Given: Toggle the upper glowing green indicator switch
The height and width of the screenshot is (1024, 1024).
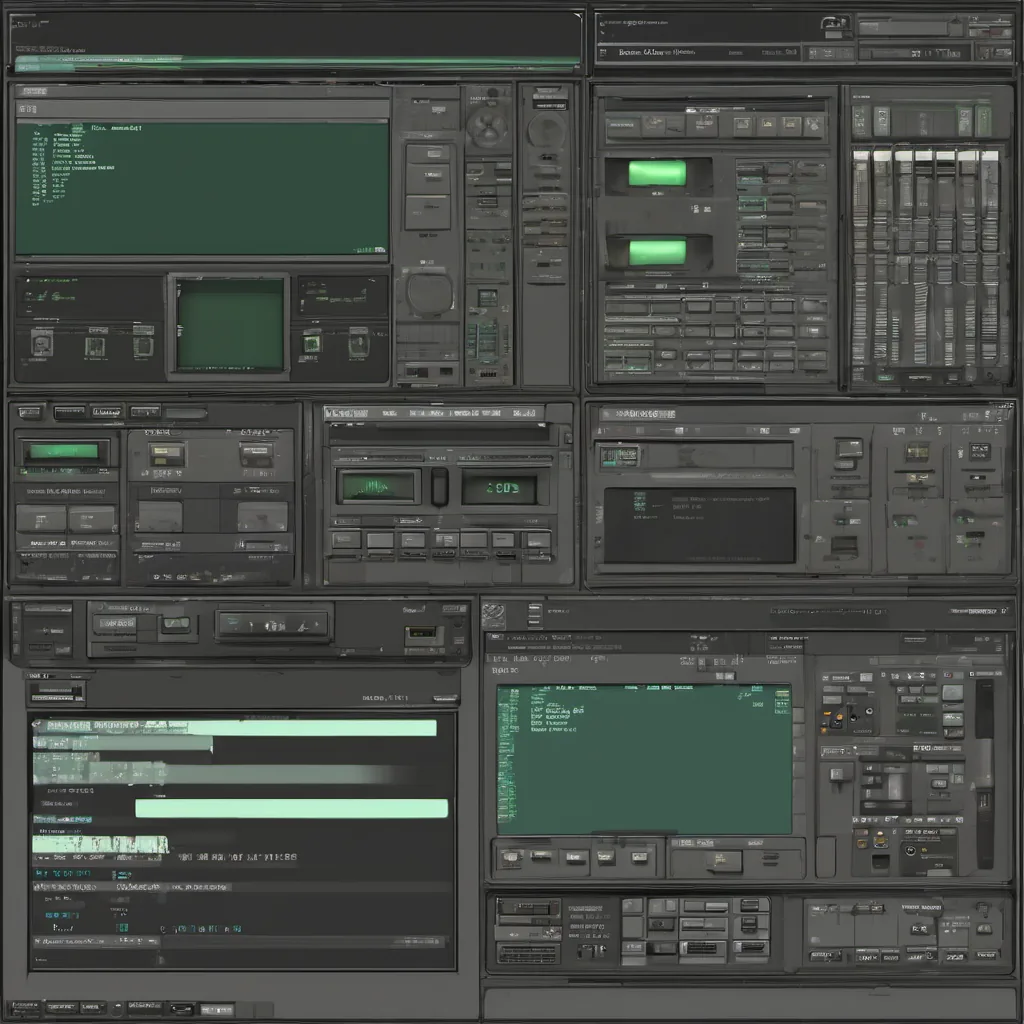Looking at the screenshot, I should coord(657,174).
